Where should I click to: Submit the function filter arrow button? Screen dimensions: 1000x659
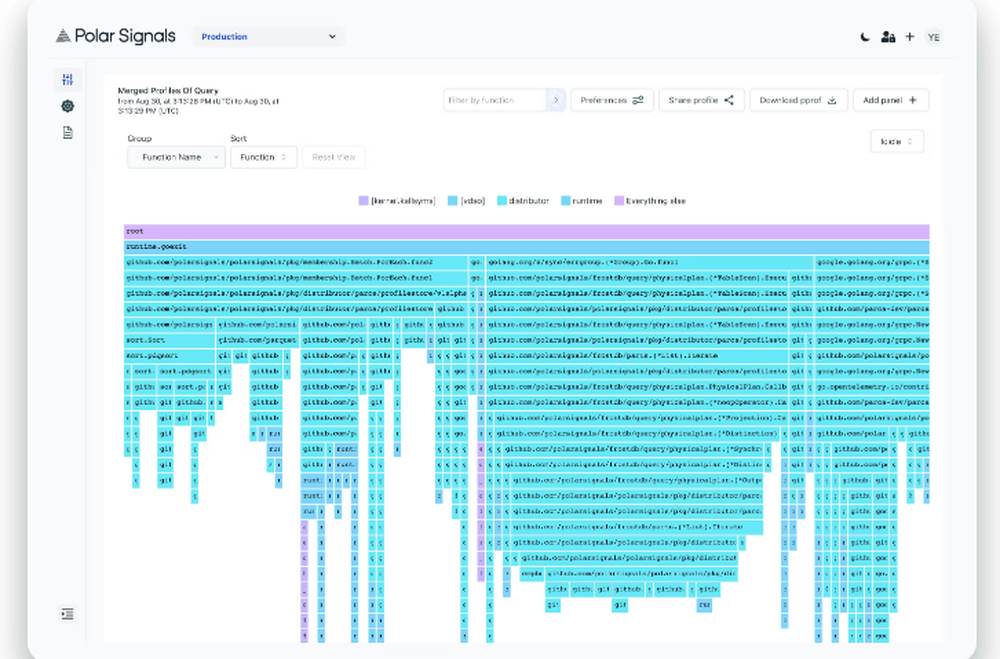point(556,100)
